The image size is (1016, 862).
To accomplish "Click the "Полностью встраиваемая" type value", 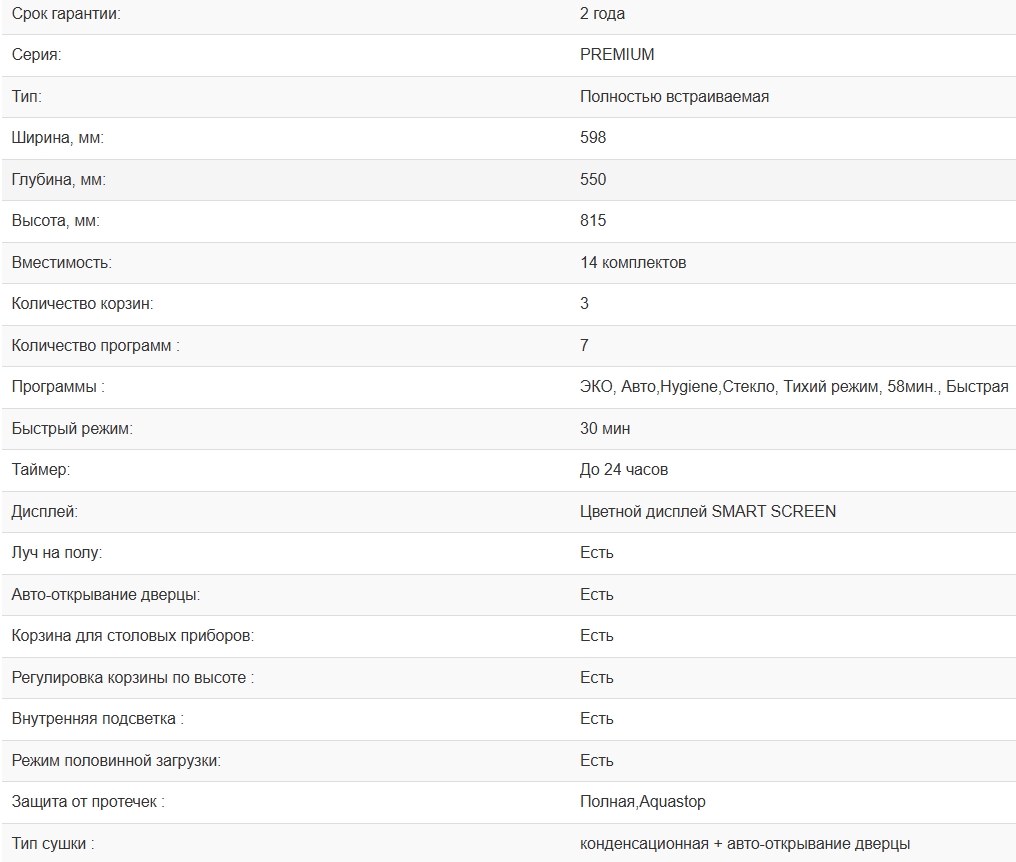I will 674,97.
